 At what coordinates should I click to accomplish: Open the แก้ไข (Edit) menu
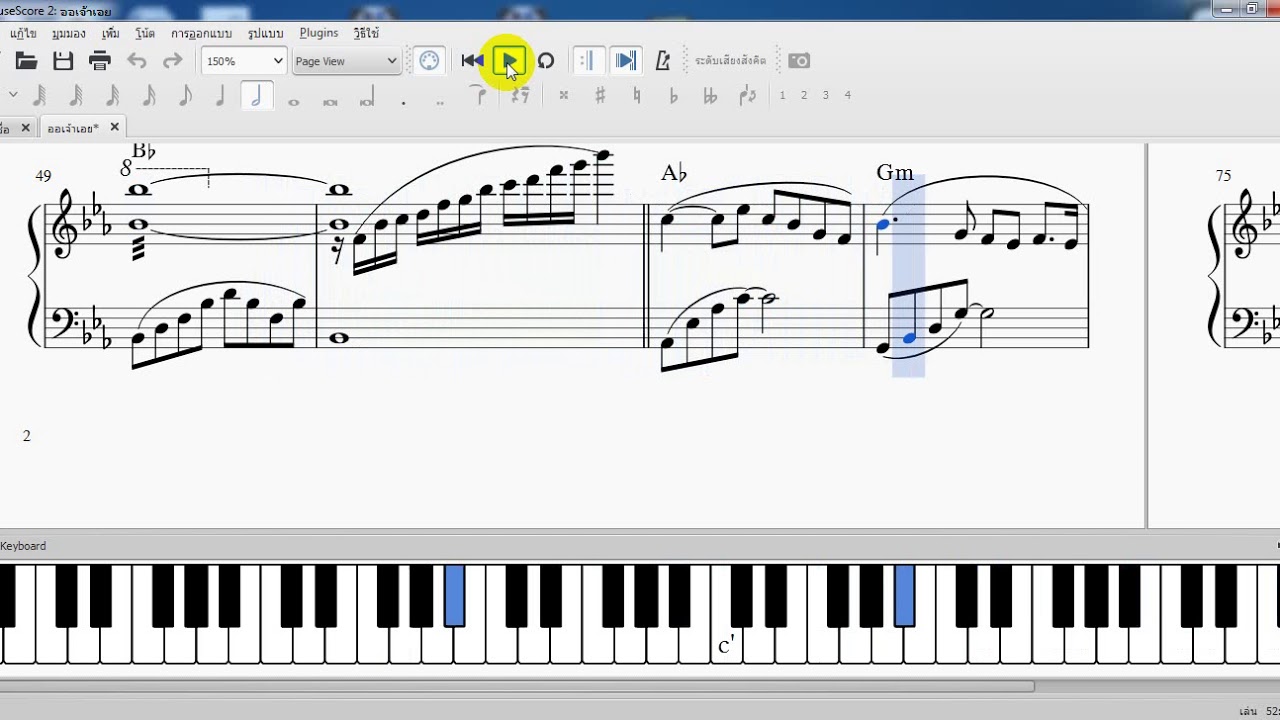point(24,33)
